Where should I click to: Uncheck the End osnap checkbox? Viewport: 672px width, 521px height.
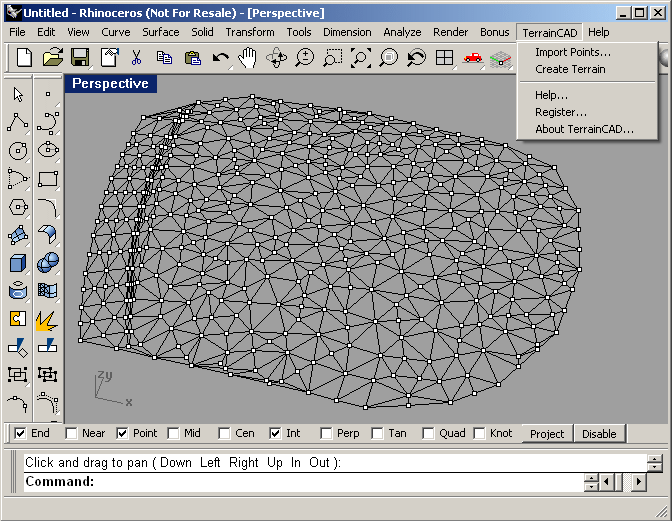click(20, 433)
